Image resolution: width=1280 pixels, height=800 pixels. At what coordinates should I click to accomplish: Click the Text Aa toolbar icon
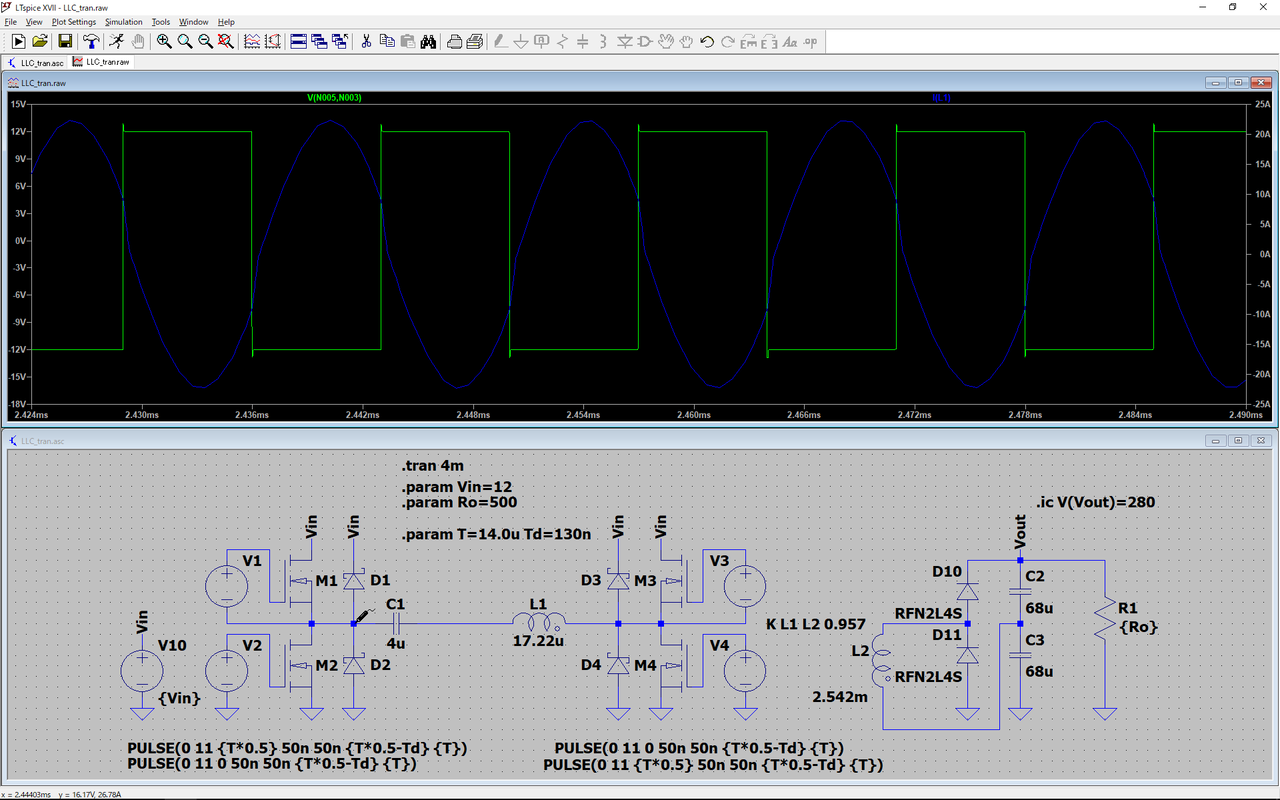790,41
